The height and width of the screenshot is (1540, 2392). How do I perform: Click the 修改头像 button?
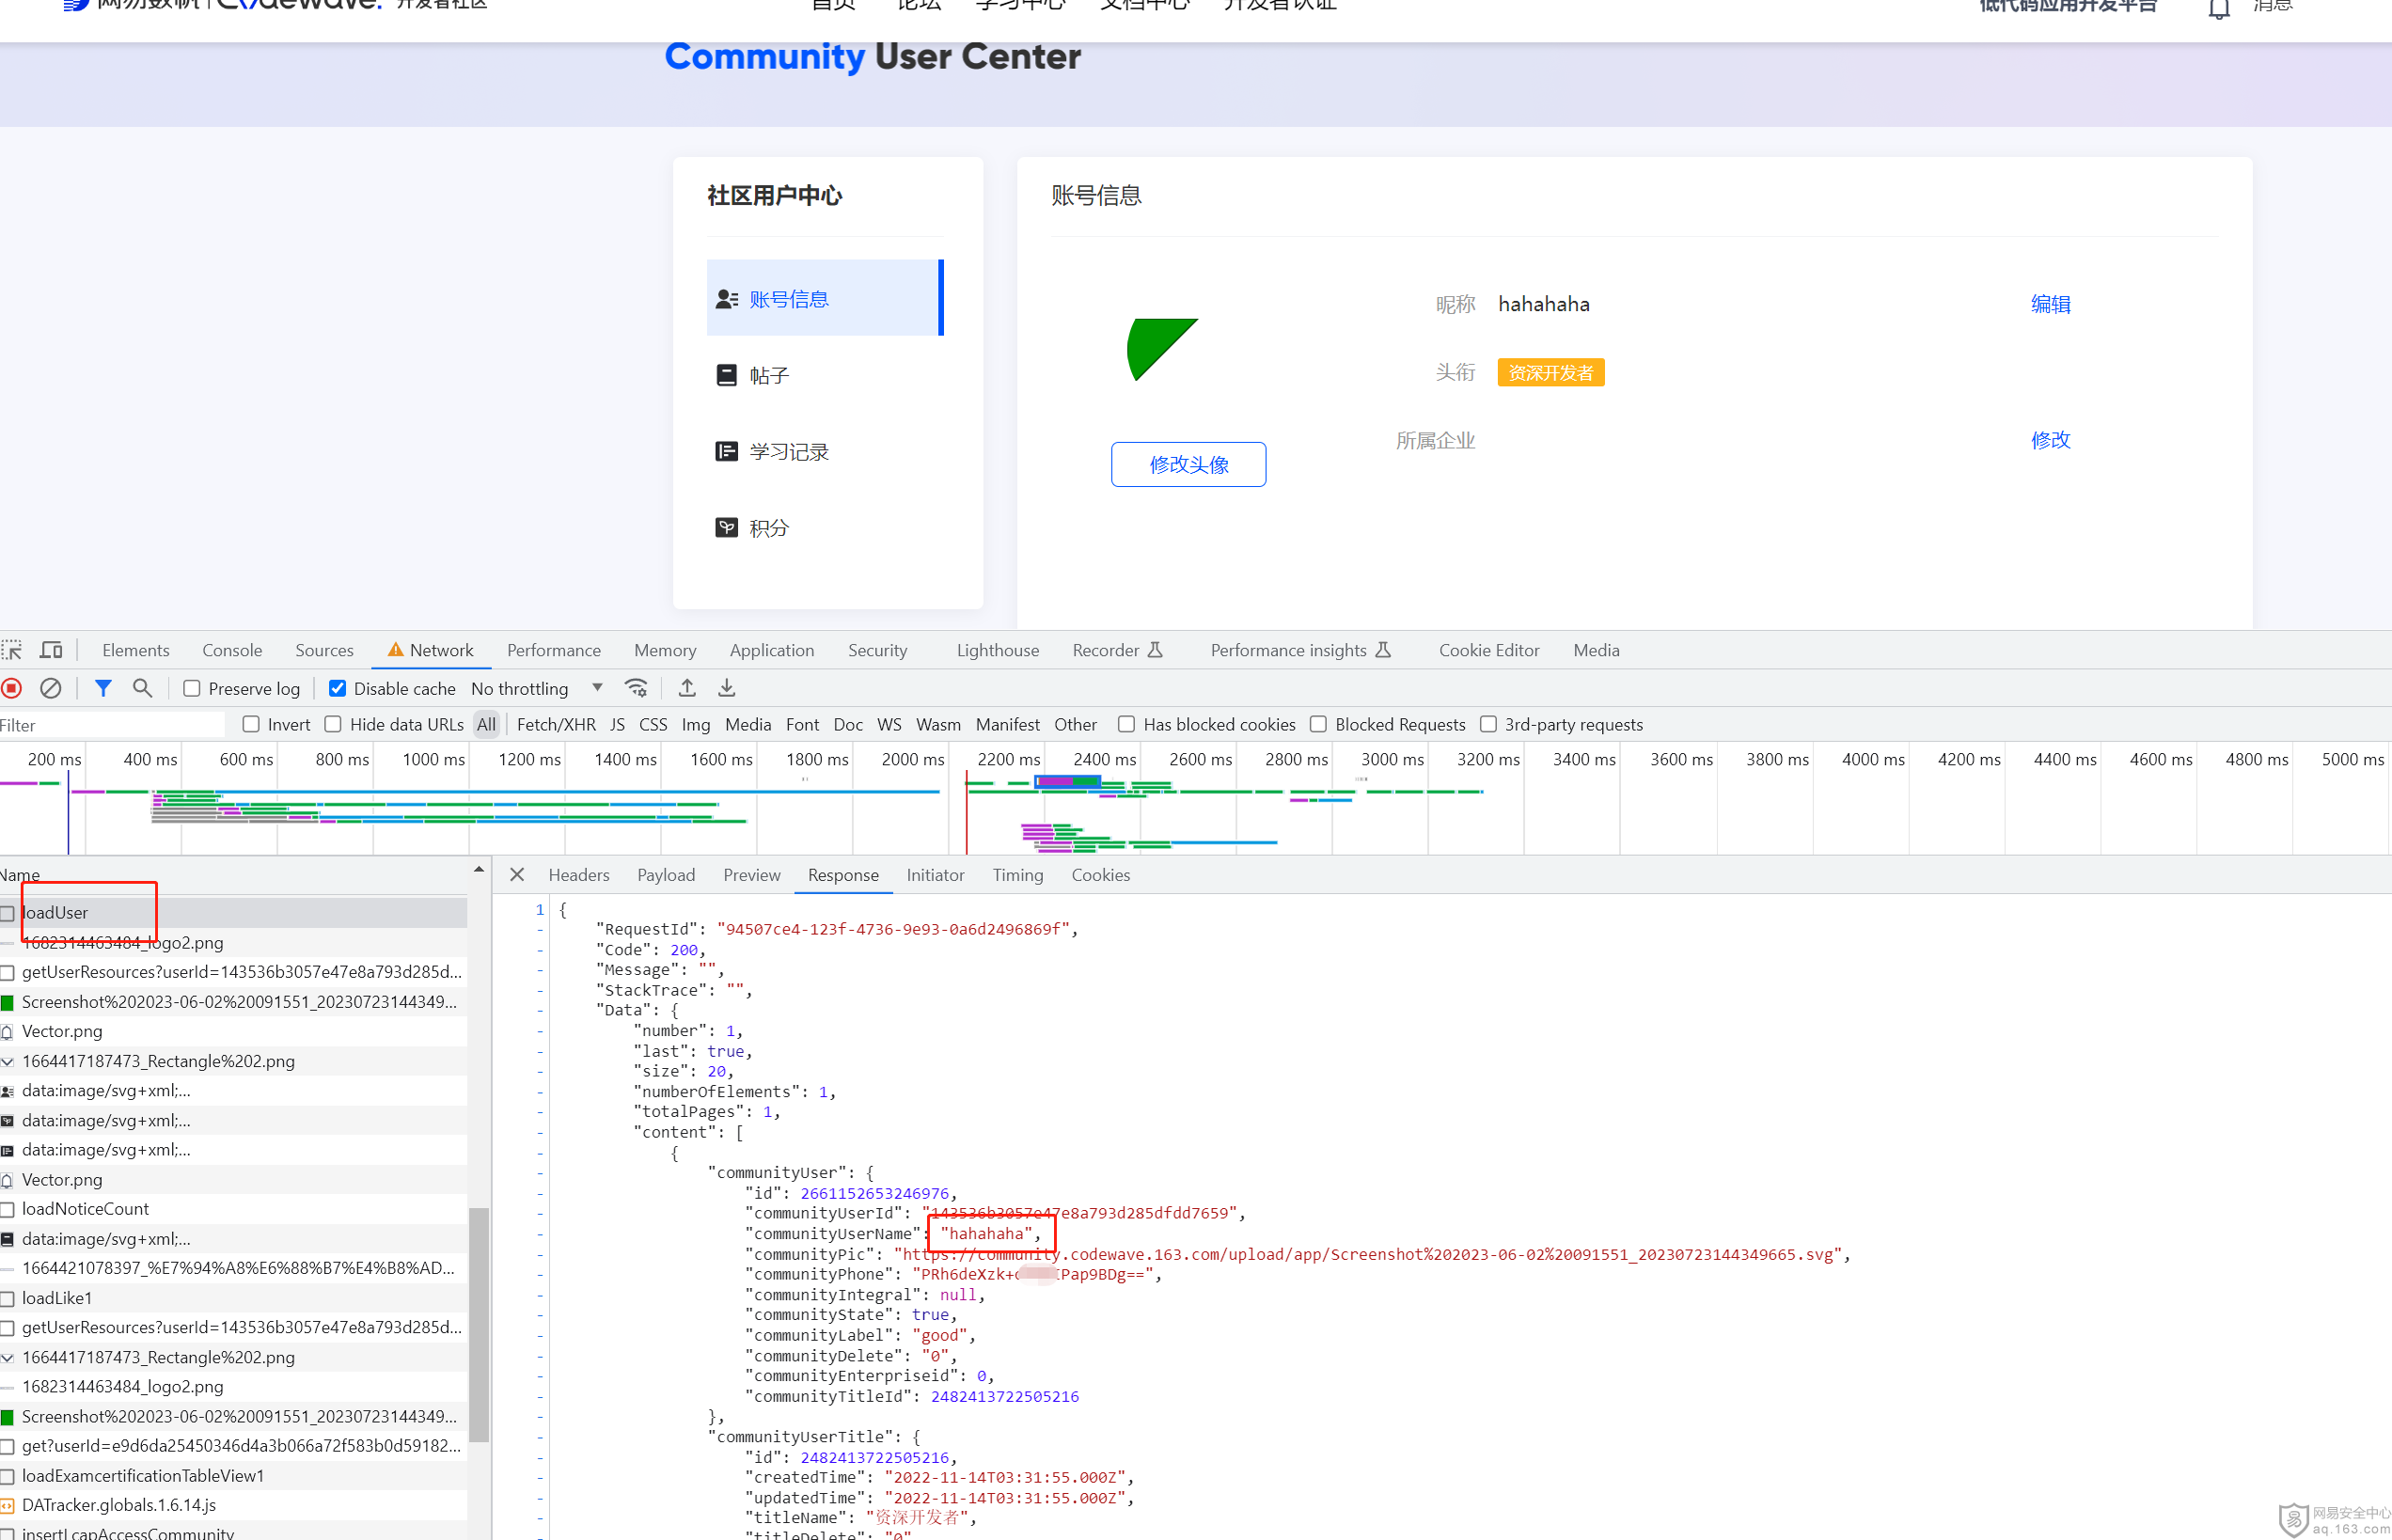coord(1188,464)
